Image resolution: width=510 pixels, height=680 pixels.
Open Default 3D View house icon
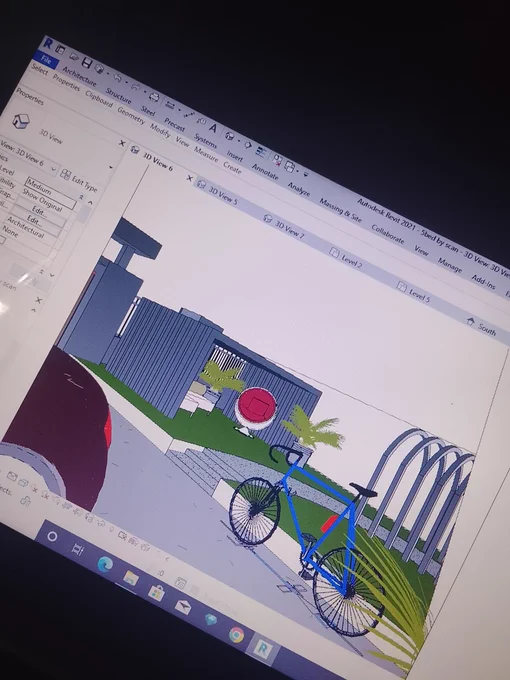click(229, 136)
